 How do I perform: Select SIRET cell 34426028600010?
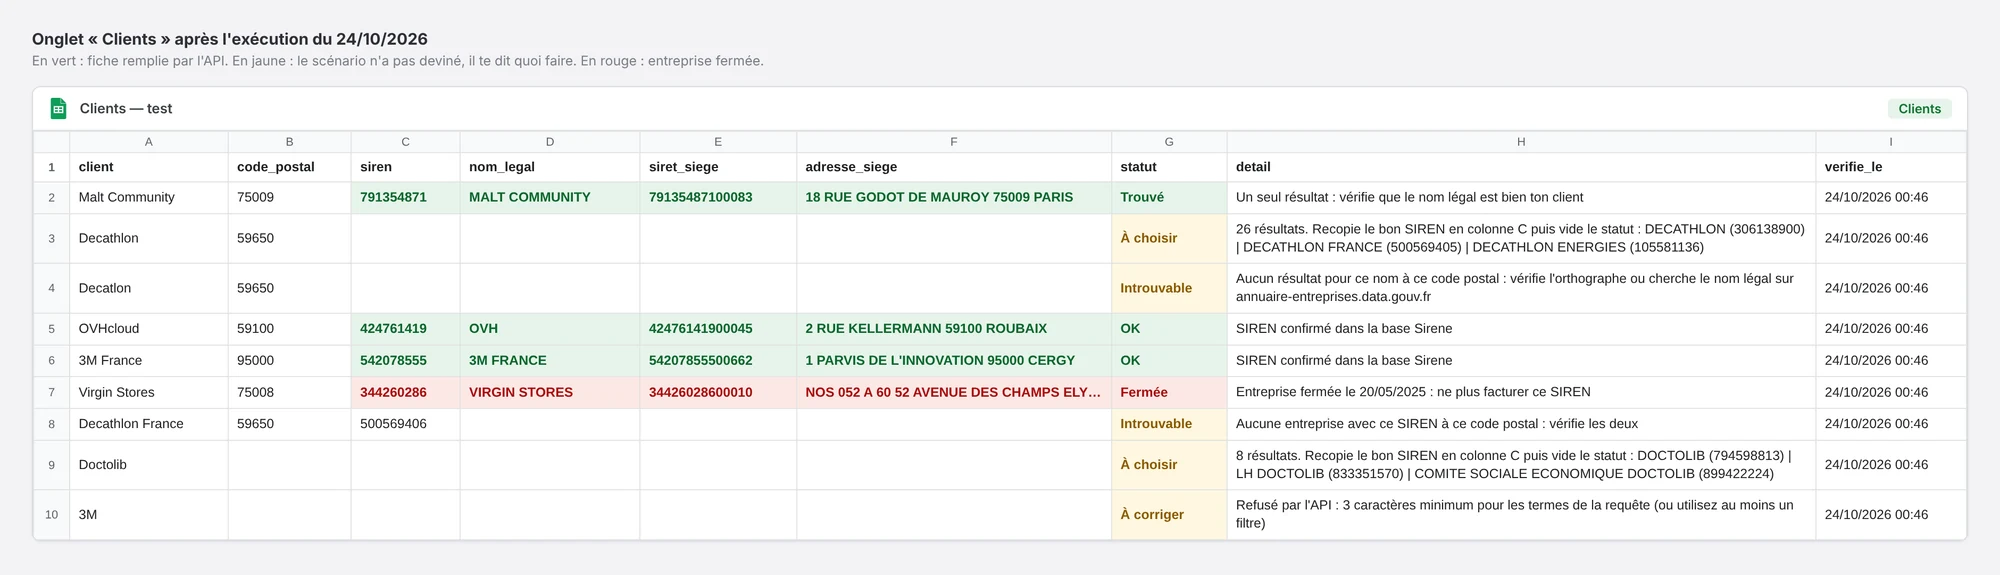point(718,392)
